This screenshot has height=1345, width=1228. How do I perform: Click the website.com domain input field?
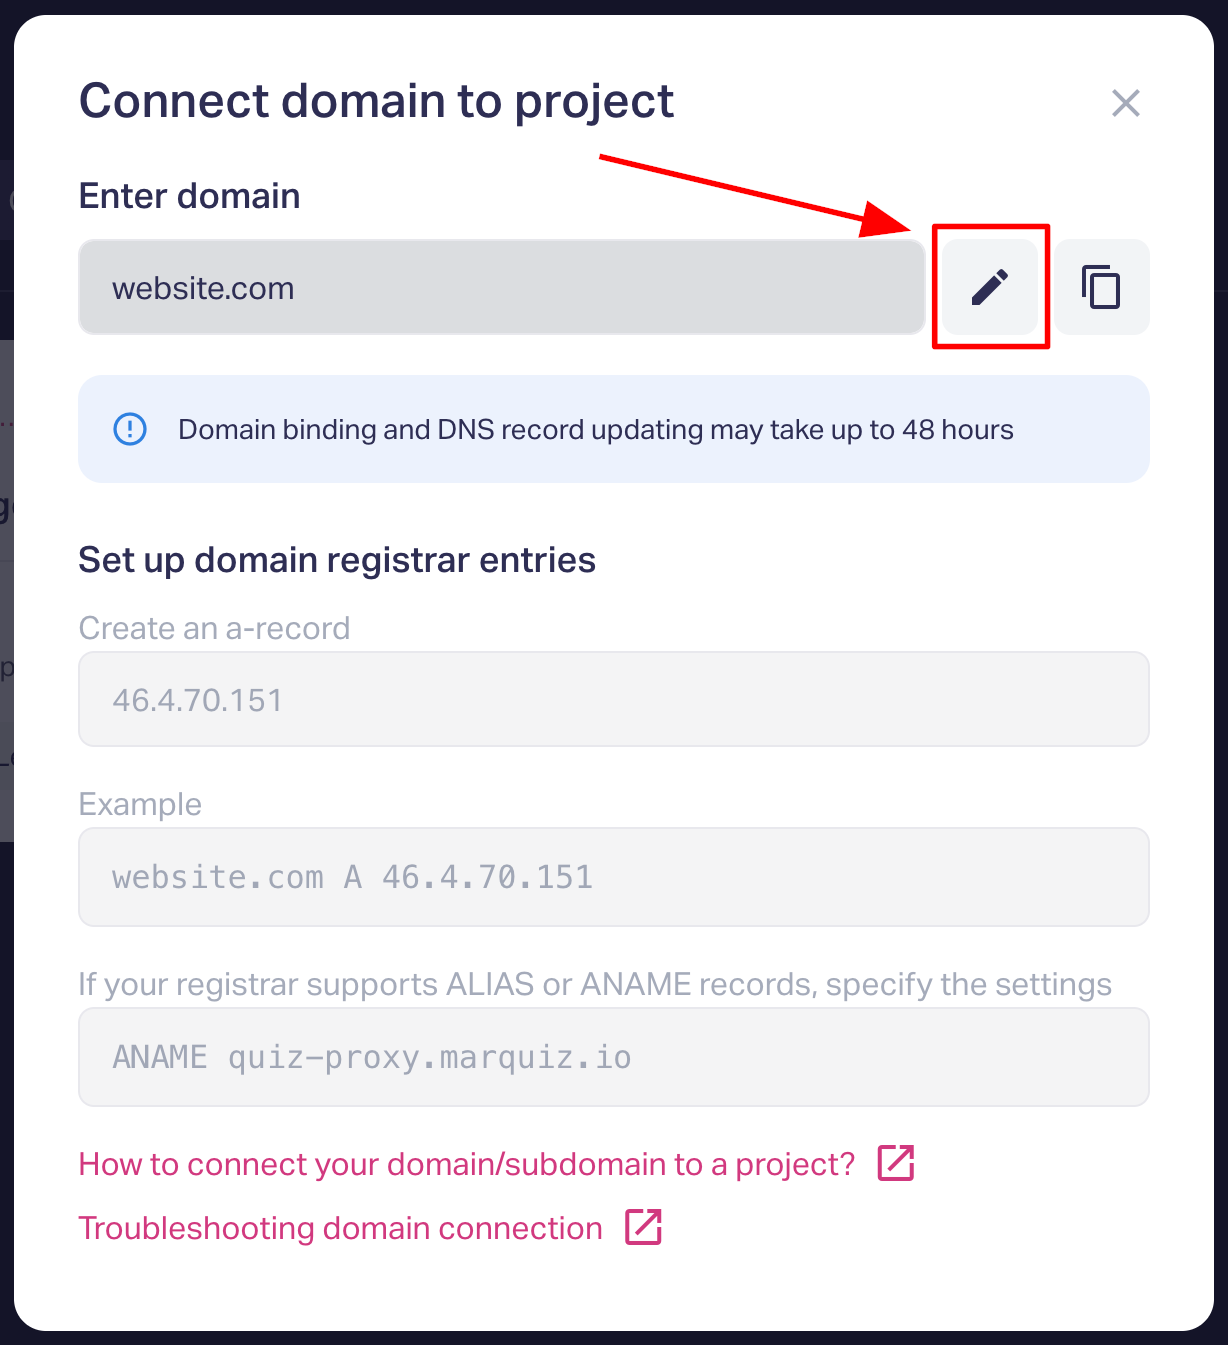(501, 288)
